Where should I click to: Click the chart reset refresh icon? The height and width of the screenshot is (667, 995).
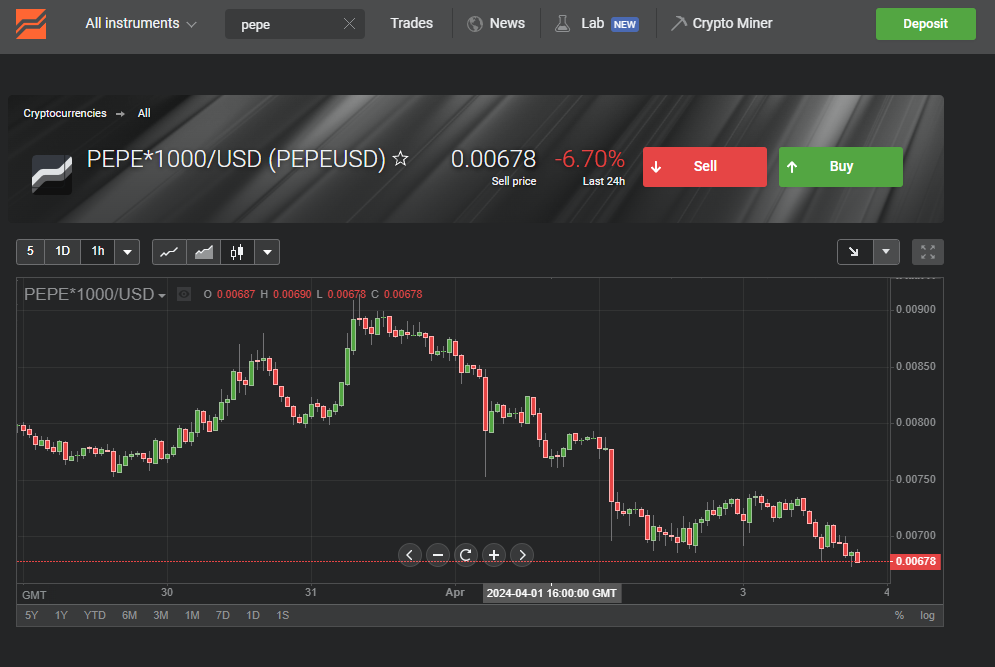pyautogui.click(x=465, y=555)
